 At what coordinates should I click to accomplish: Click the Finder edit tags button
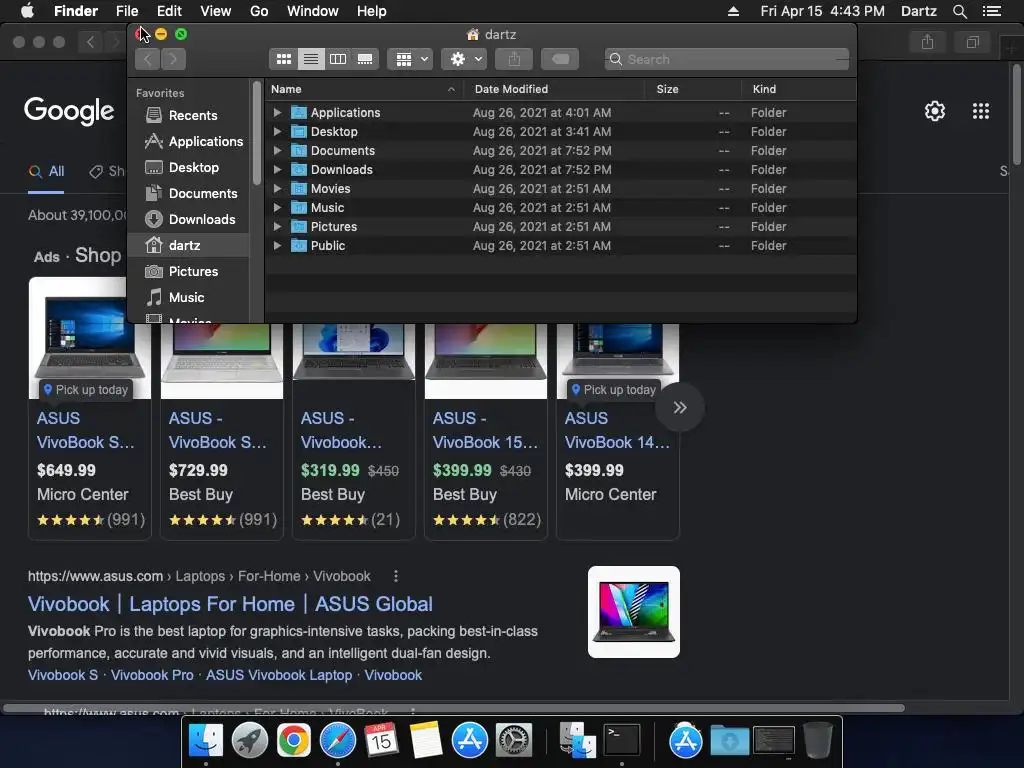click(x=560, y=59)
